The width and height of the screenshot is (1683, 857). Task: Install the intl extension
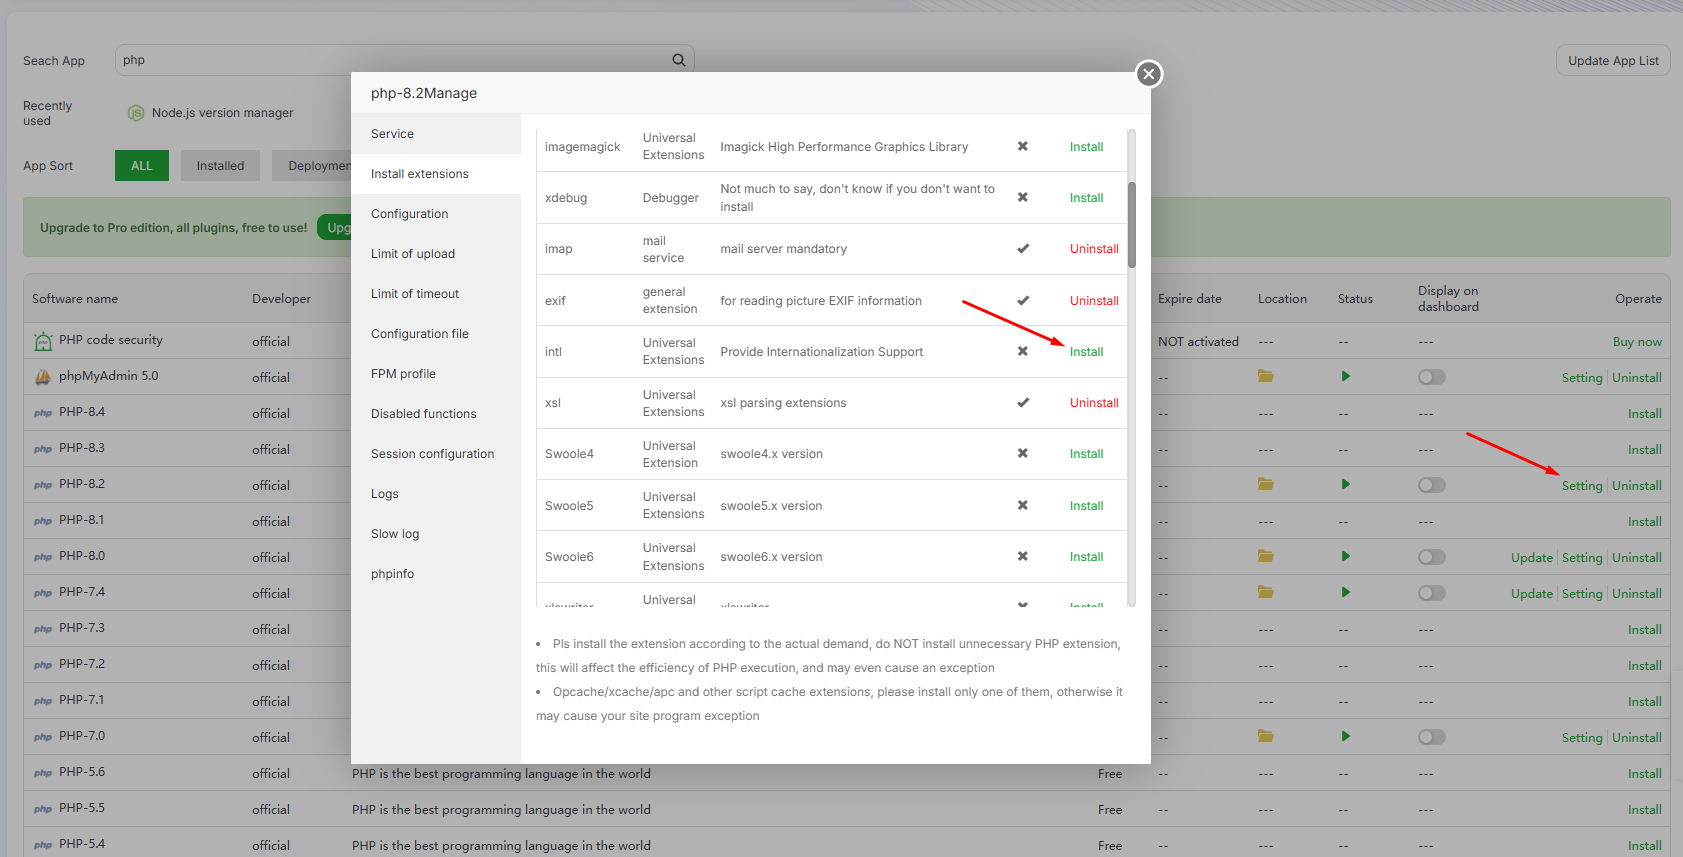click(x=1086, y=352)
